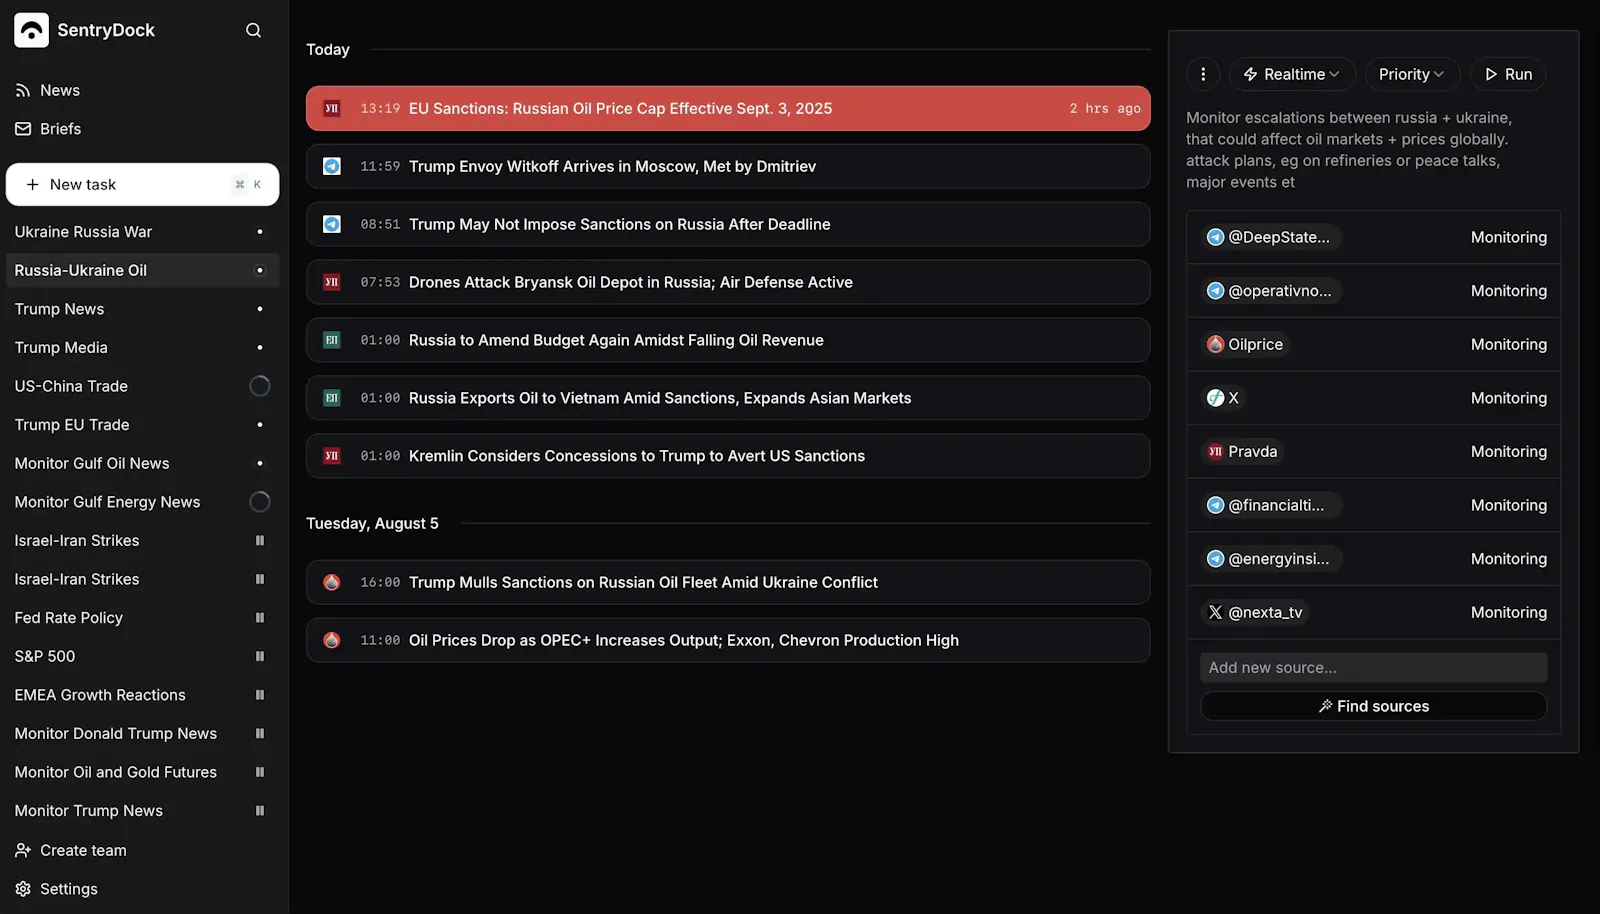Select the Ukraine Russia War task
The image size is (1600, 914).
click(142, 232)
